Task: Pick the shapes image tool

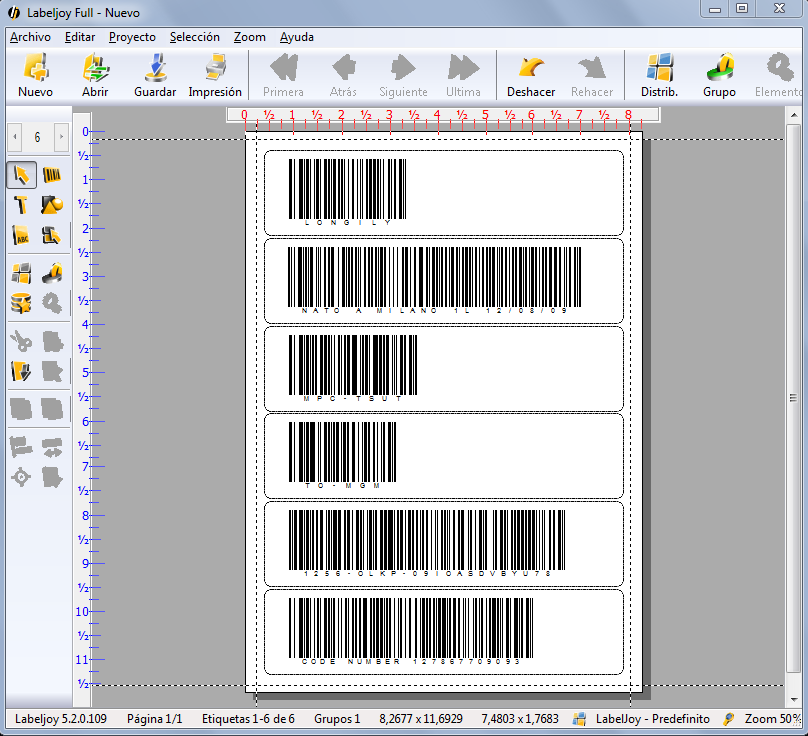Action: (x=52, y=205)
